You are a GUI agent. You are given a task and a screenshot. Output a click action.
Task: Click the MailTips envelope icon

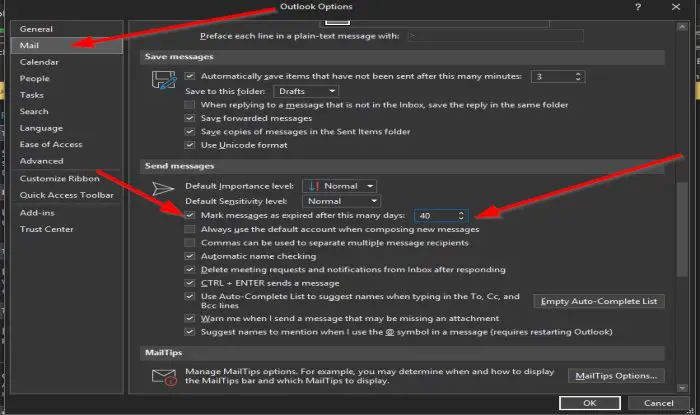click(164, 377)
